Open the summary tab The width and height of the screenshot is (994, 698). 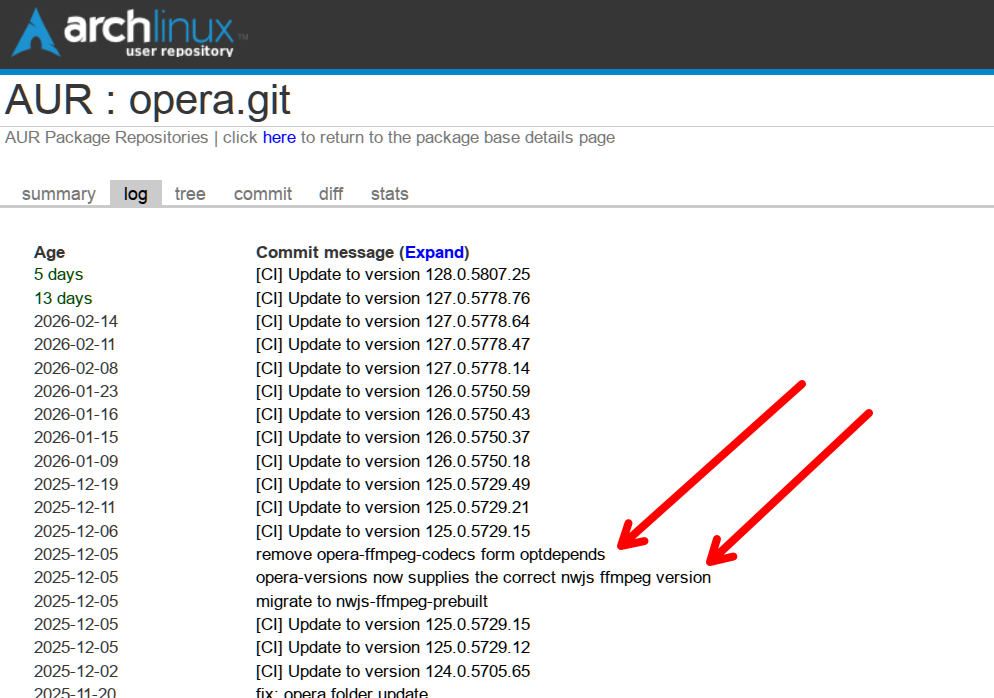click(x=59, y=194)
